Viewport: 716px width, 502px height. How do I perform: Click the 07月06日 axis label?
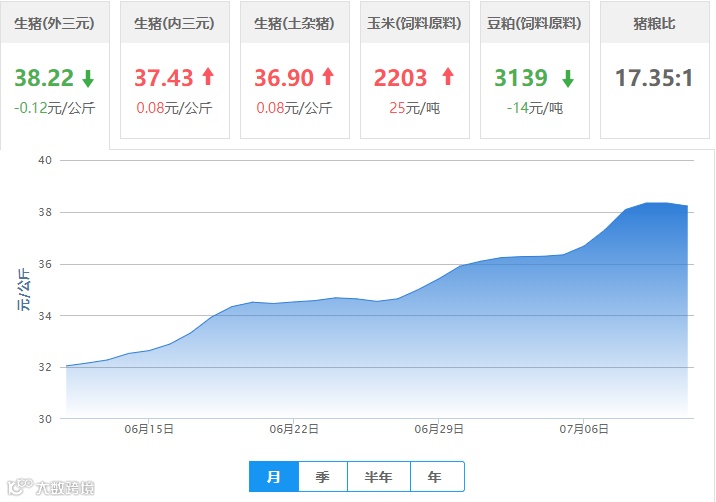pyautogui.click(x=584, y=429)
